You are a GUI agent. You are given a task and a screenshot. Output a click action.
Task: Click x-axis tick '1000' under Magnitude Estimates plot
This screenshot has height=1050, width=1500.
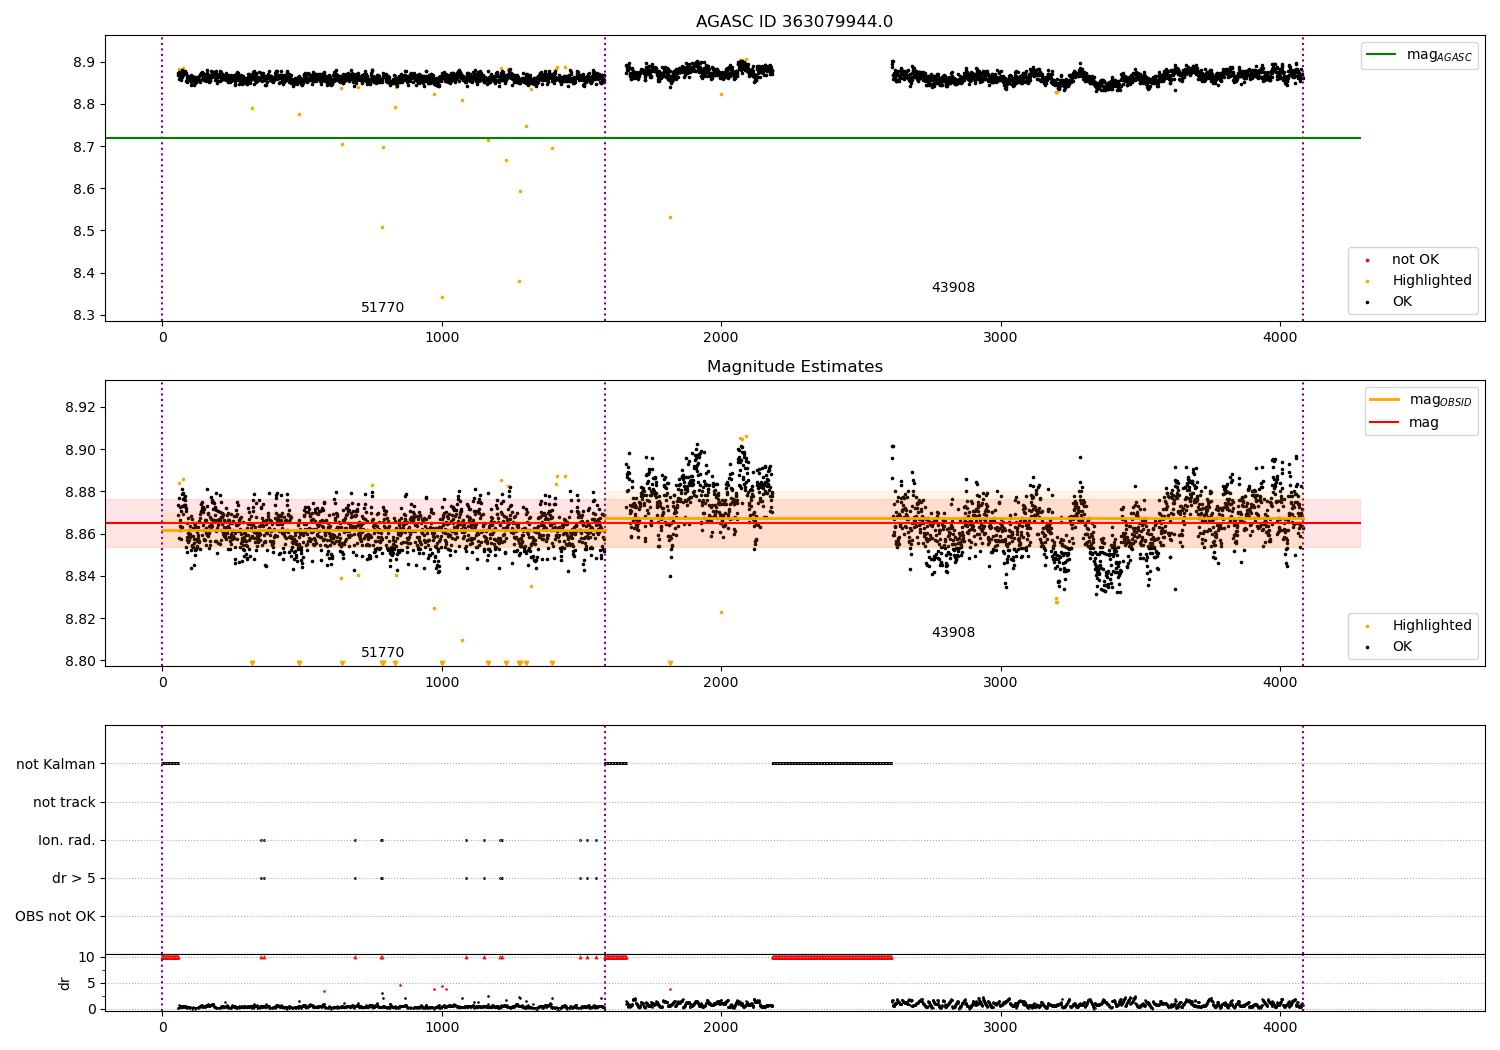point(442,683)
